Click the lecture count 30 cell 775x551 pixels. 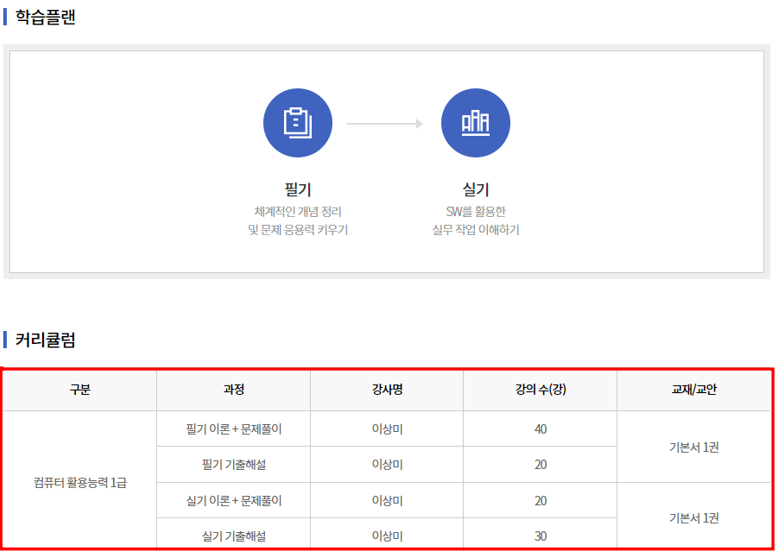(x=540, y=536)
